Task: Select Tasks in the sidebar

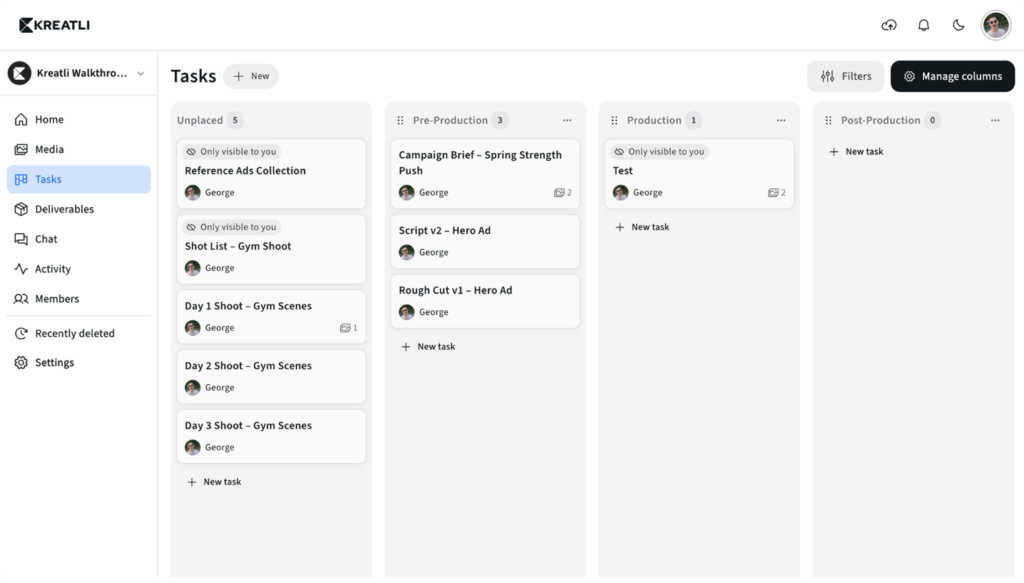Action: [79, 179]
